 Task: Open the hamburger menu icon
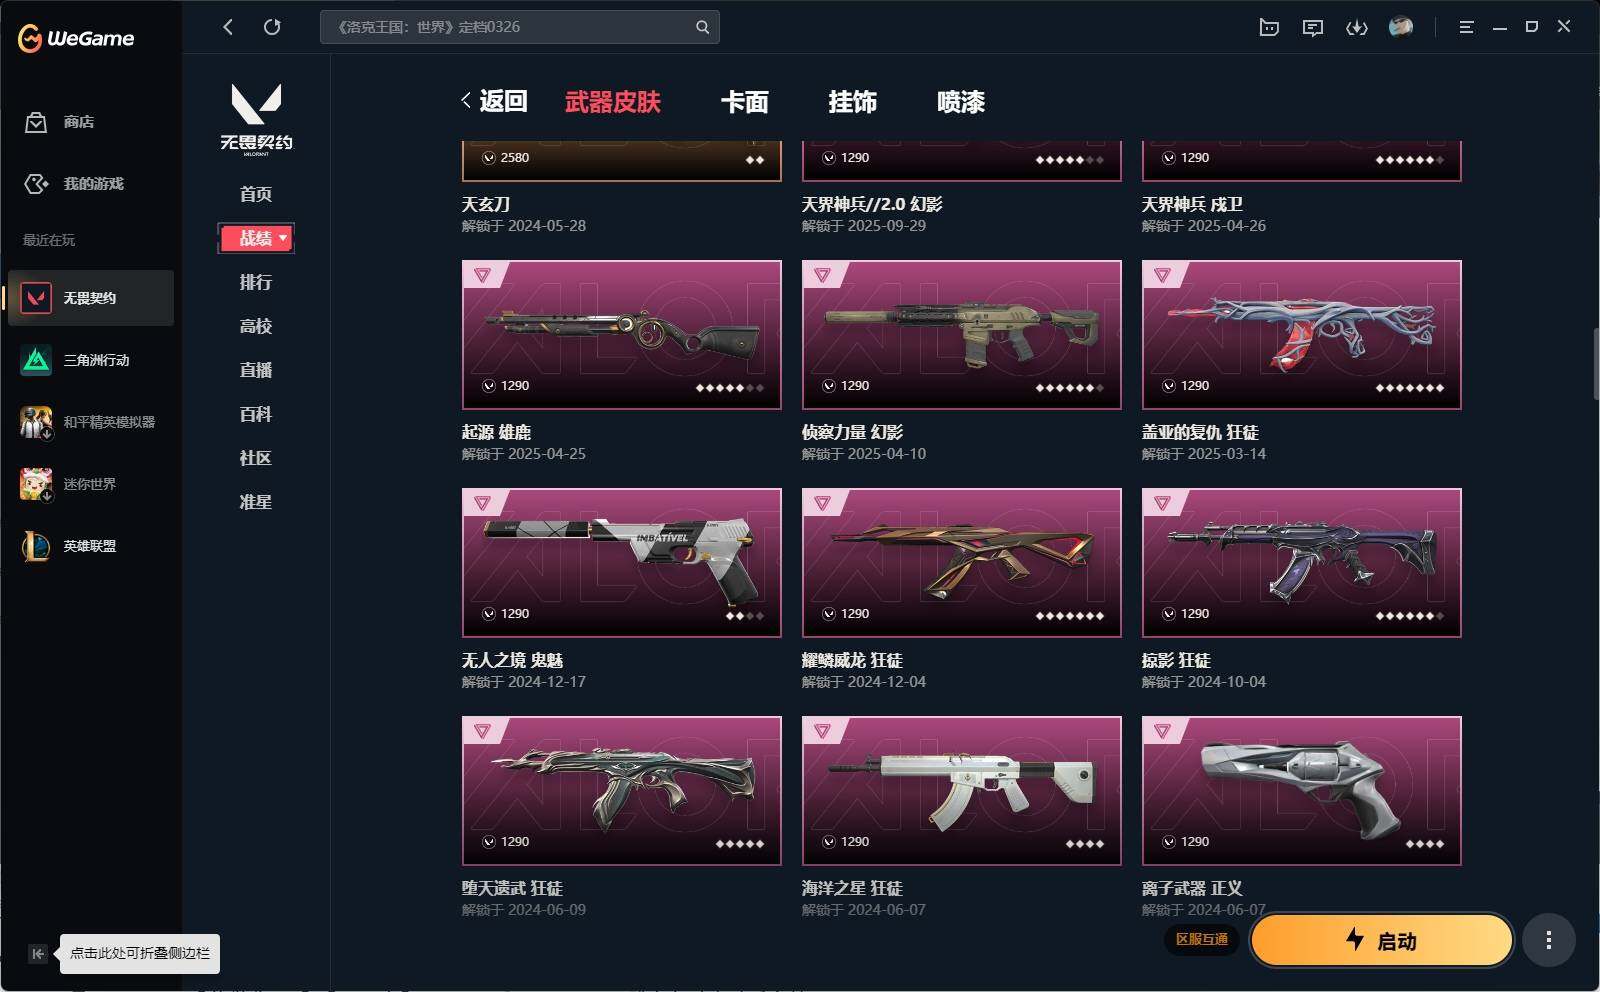[x=1466, y=27]
